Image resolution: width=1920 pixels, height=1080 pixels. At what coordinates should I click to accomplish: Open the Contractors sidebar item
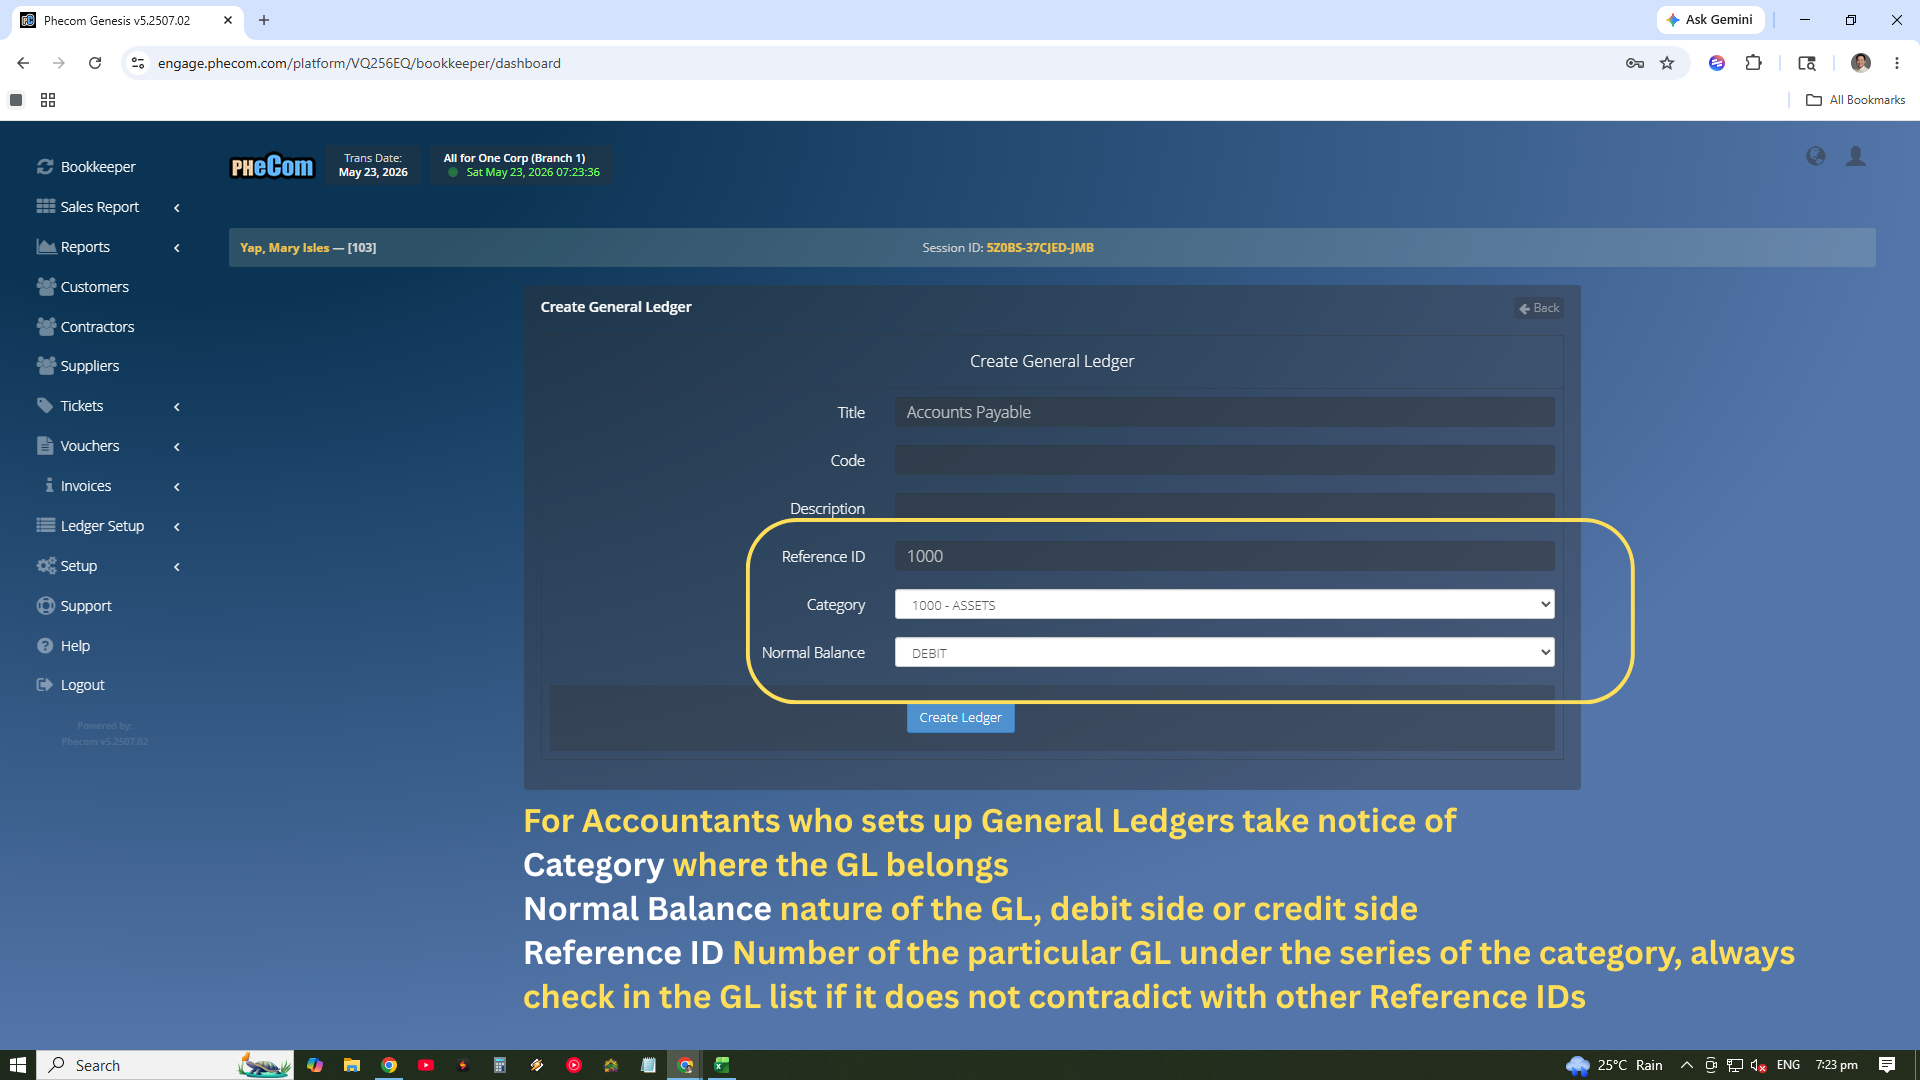[x=97, y=327]
